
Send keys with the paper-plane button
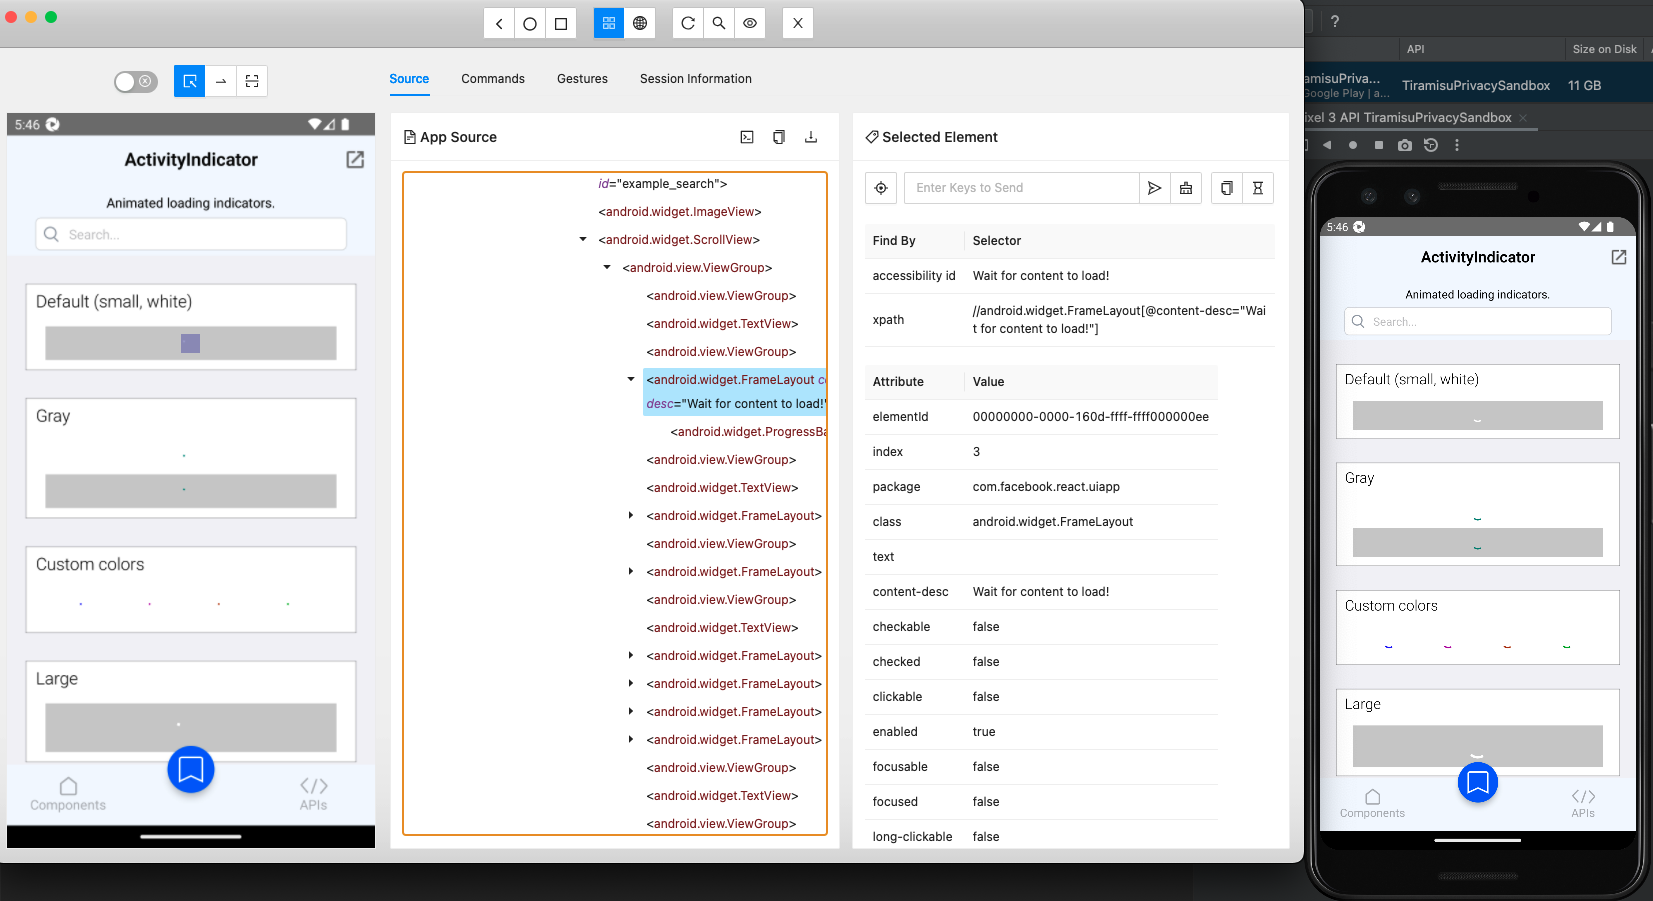[x=1154, y=188]
